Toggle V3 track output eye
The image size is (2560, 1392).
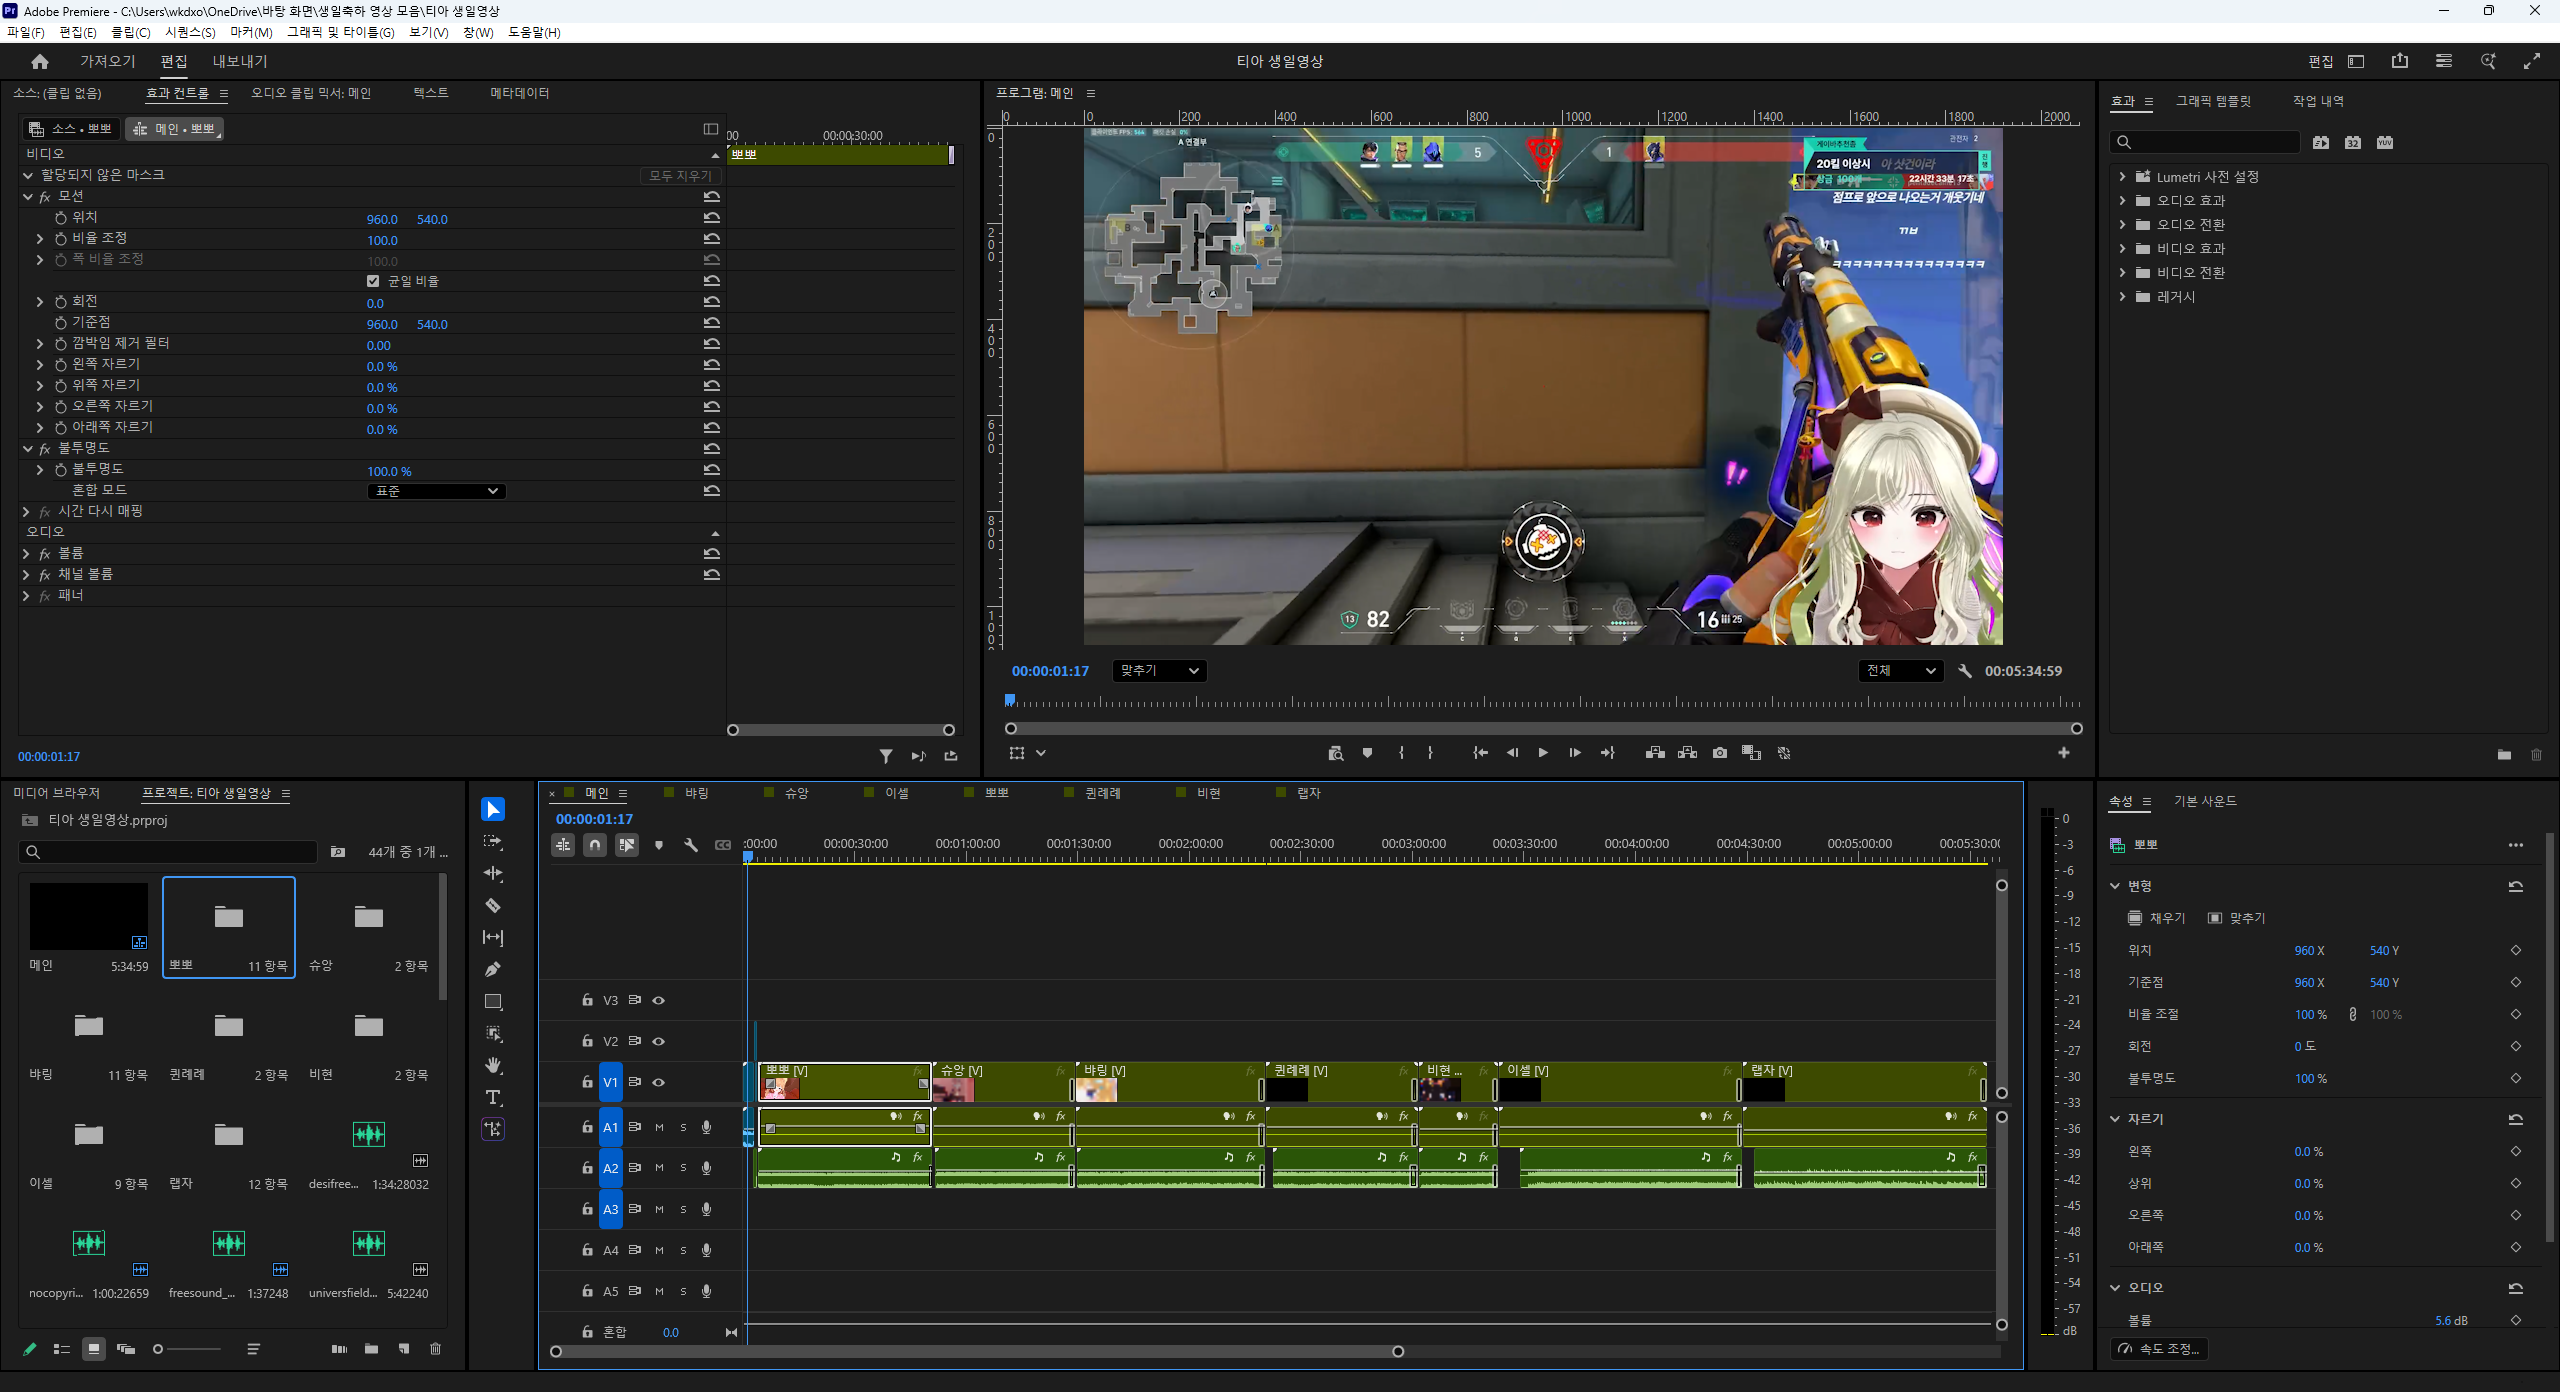659,1000
